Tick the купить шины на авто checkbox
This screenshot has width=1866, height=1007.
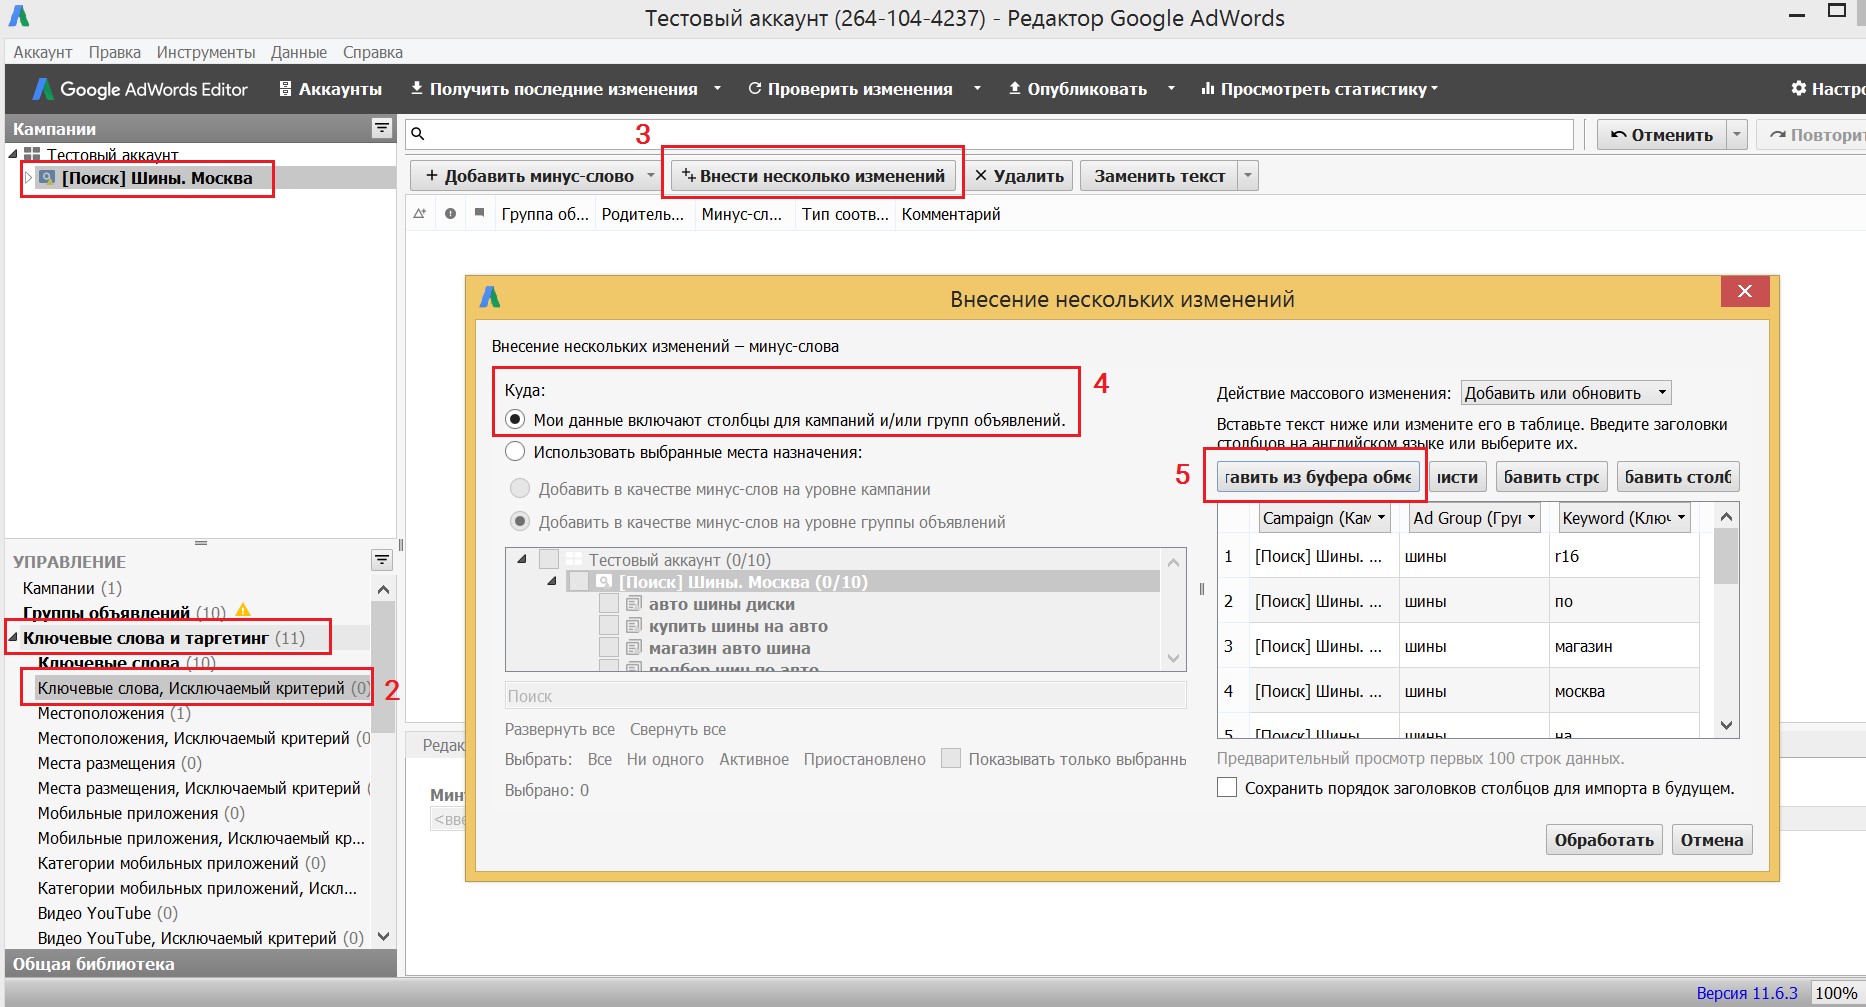[x=608, y=625]
